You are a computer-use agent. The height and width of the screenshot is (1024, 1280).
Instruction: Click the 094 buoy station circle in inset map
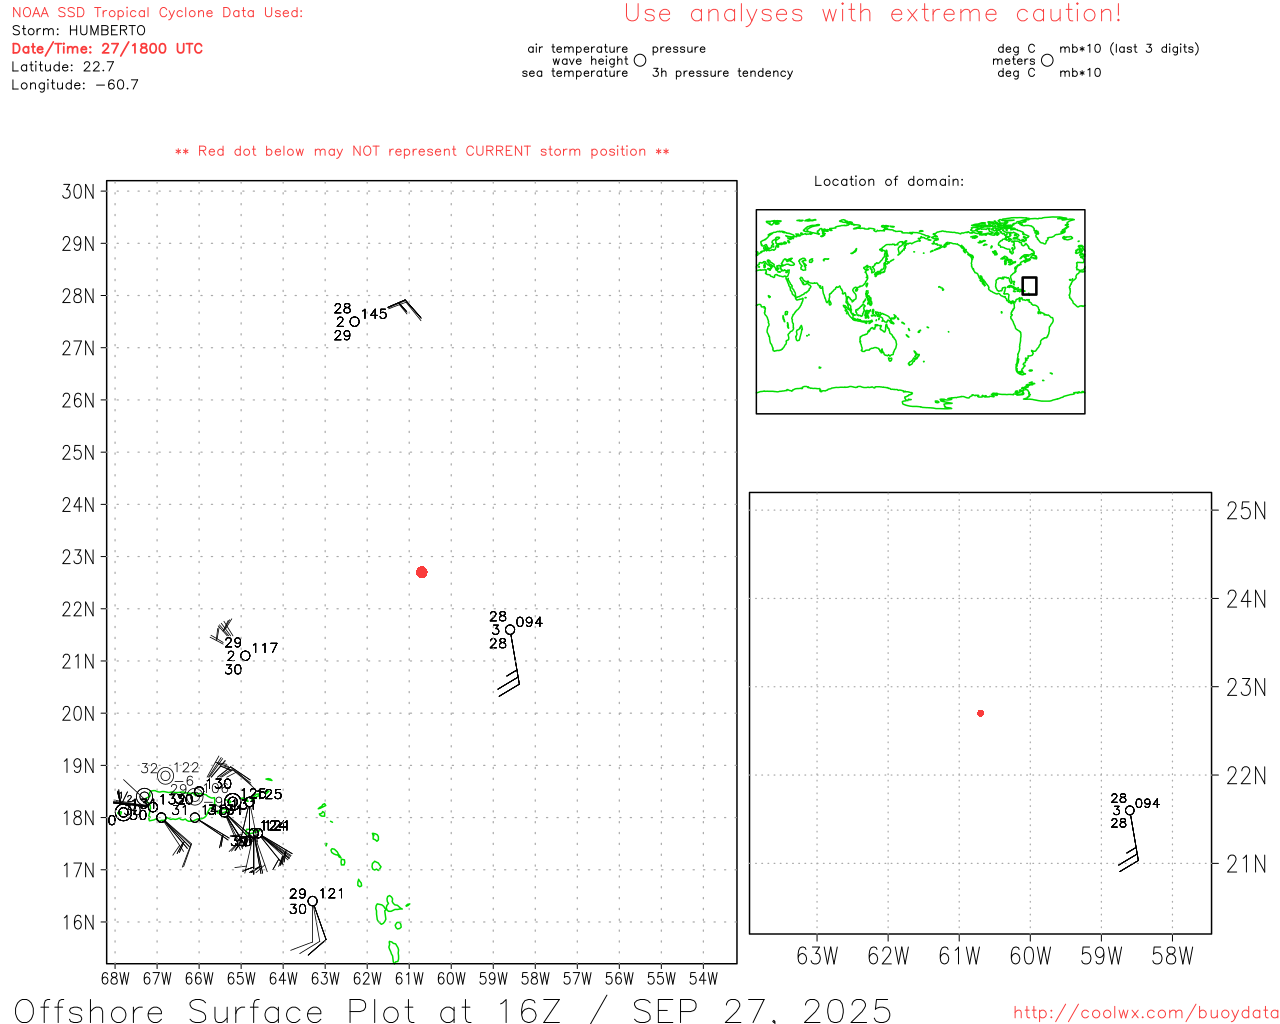(1130, 811)
